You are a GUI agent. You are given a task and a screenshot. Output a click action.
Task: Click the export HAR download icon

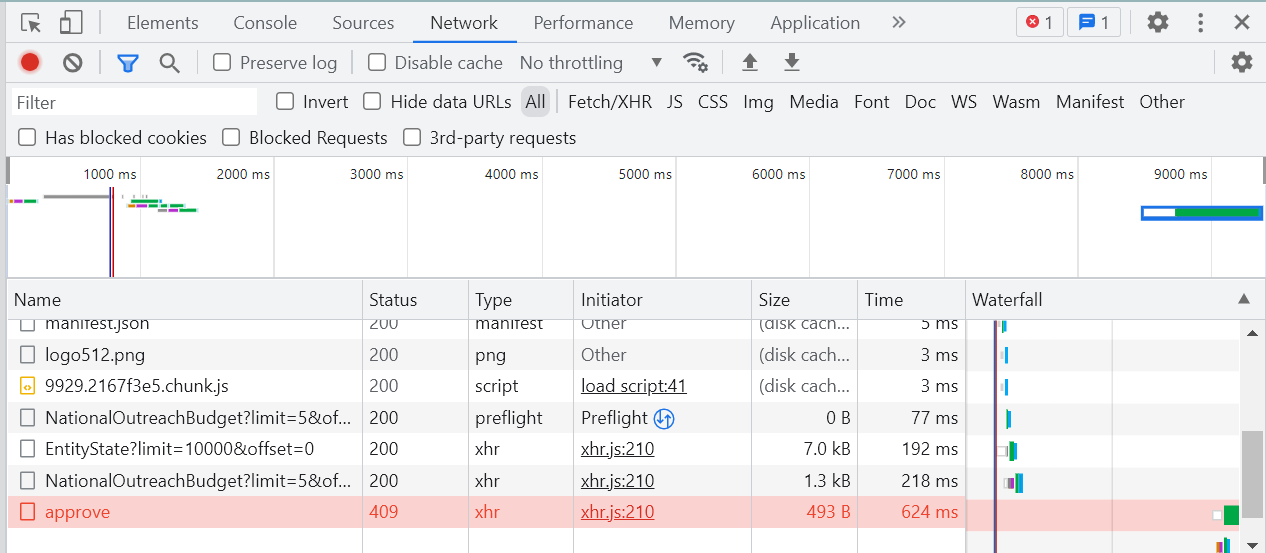point(792,63)
